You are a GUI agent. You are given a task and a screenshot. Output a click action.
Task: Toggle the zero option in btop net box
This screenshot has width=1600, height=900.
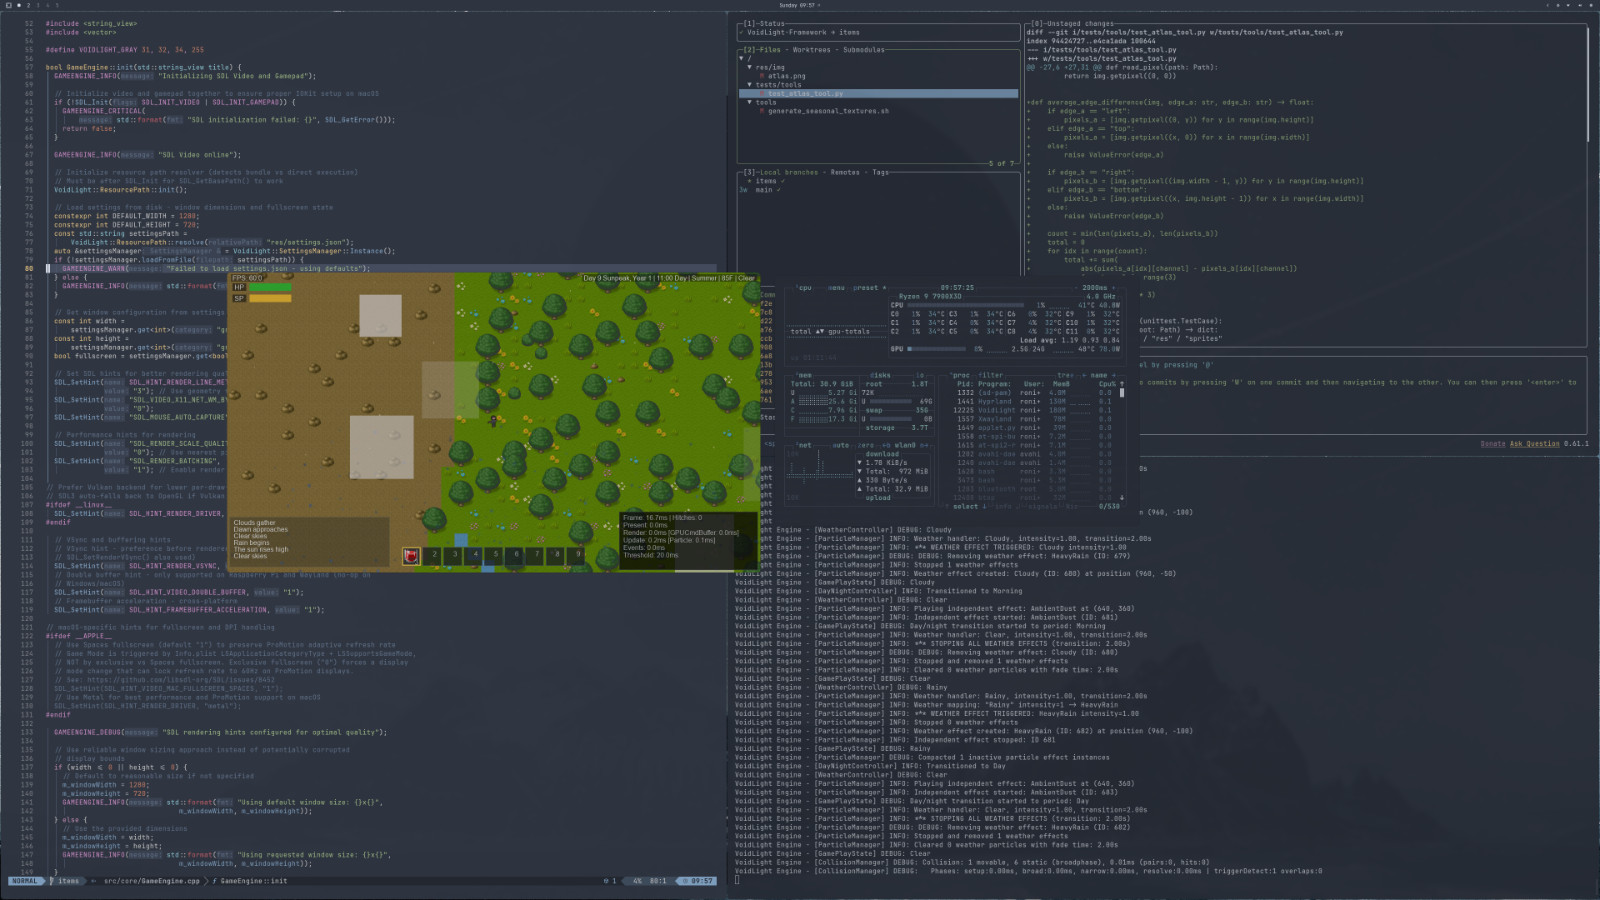point(866,445)
